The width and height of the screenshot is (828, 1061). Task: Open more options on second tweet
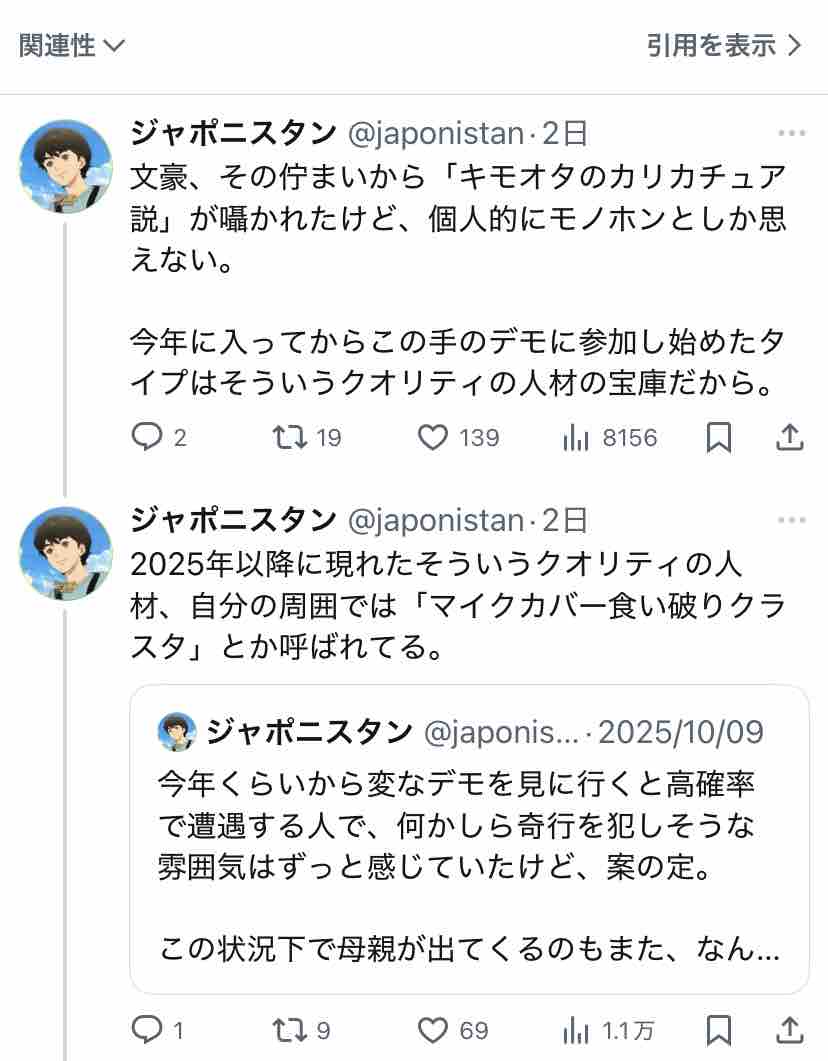791,521
